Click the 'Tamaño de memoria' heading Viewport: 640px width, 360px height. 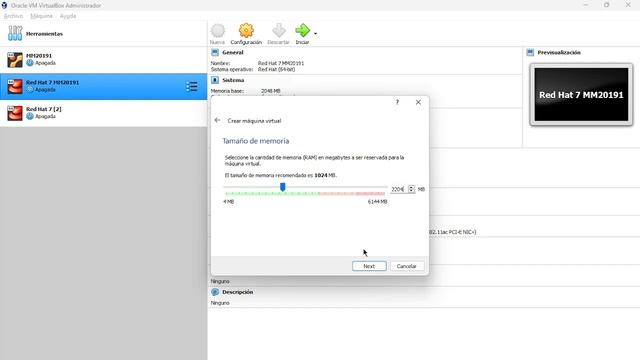[x=256, y=141]
